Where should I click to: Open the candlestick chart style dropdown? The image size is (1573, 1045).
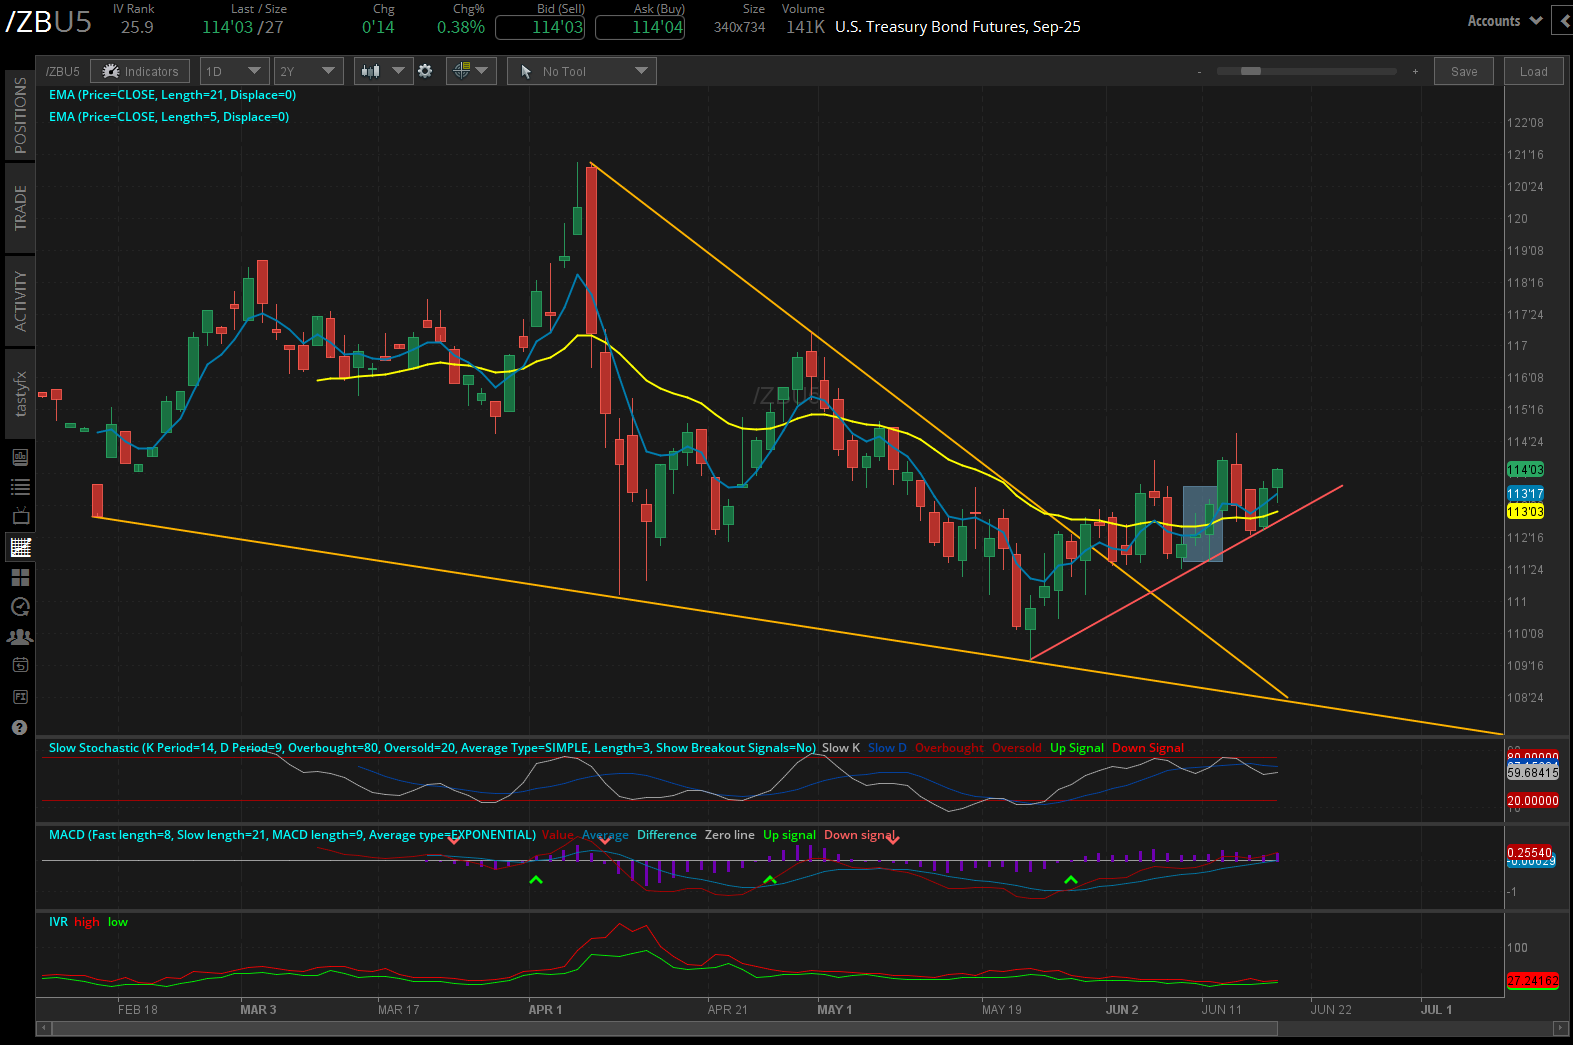(383, 71)
